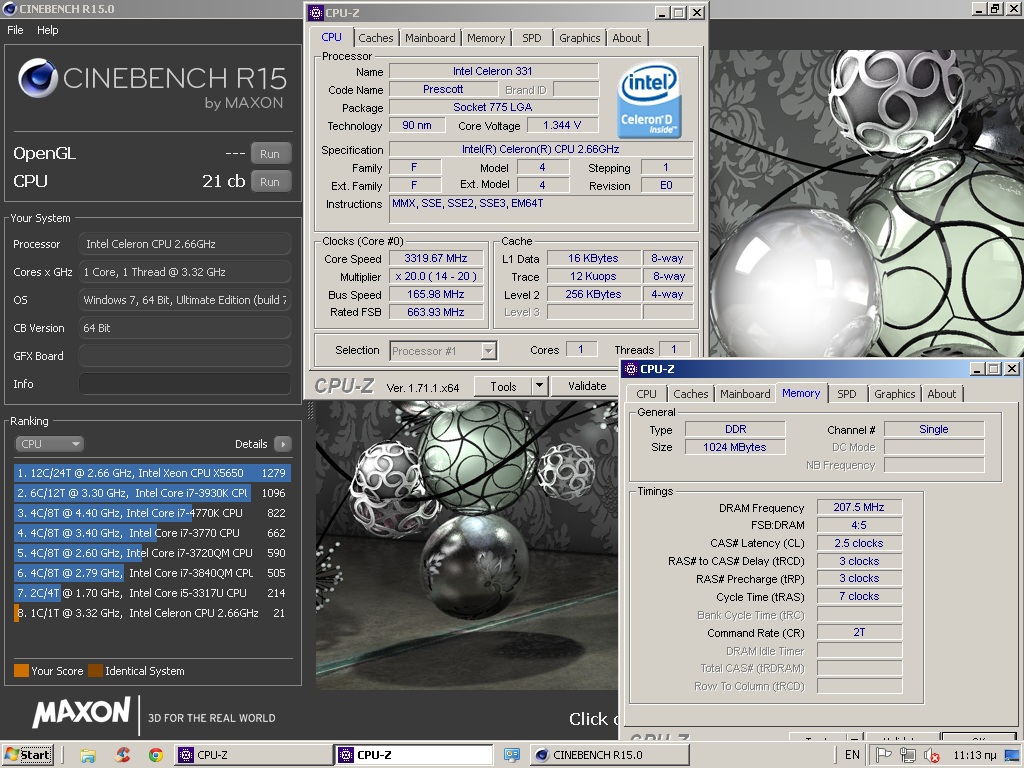Click the Intel Celeron D logo
Image resolution: width=1024 pixels, height=768 pixels.
point(649,100)
